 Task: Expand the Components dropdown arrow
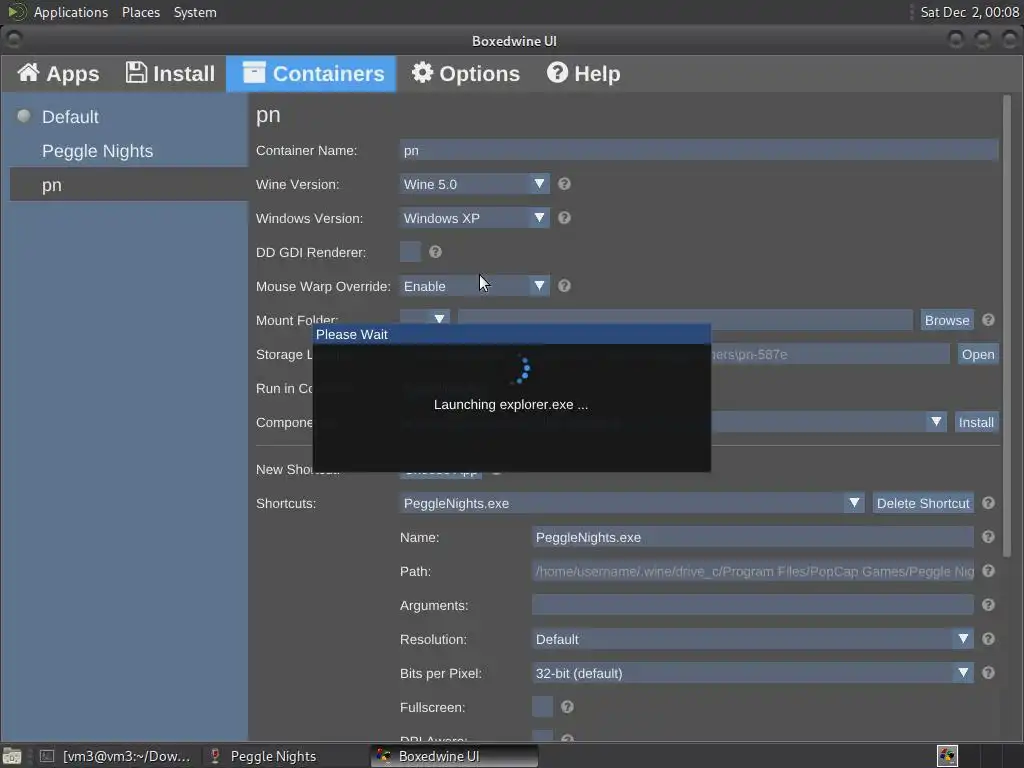pos(936,422)
